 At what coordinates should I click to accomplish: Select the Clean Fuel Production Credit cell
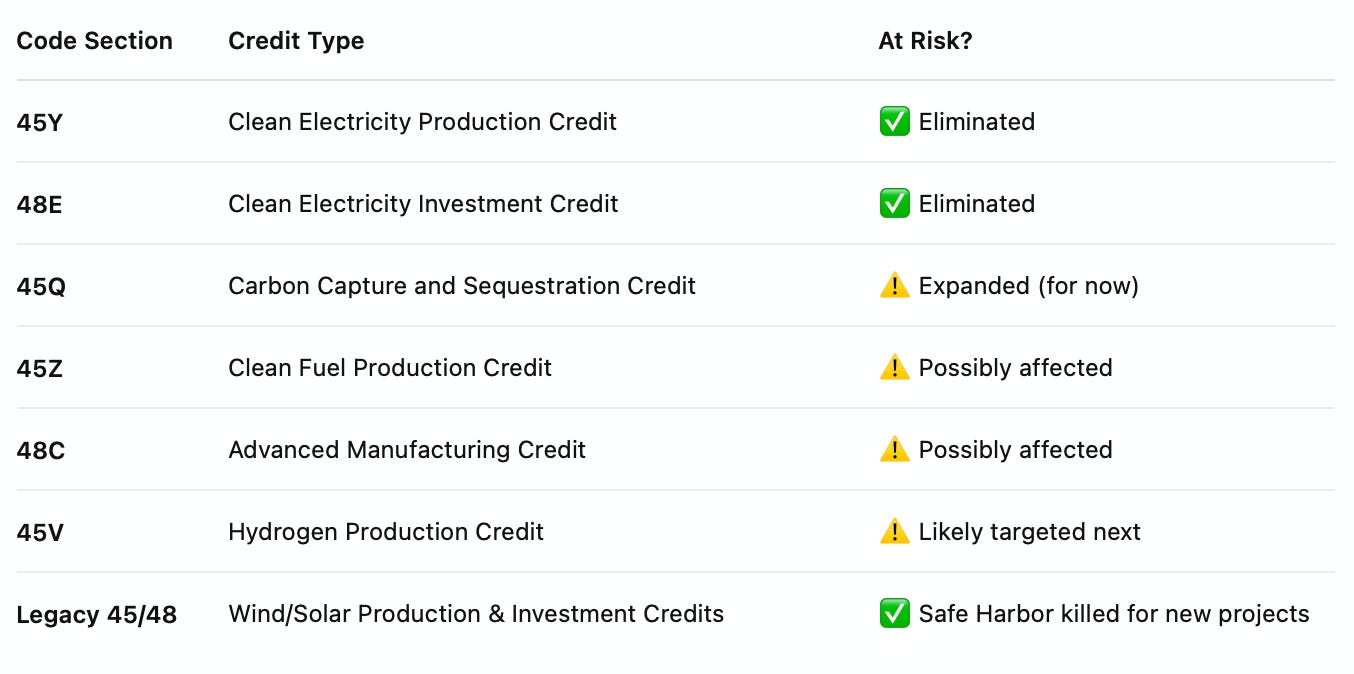point(390,368)
